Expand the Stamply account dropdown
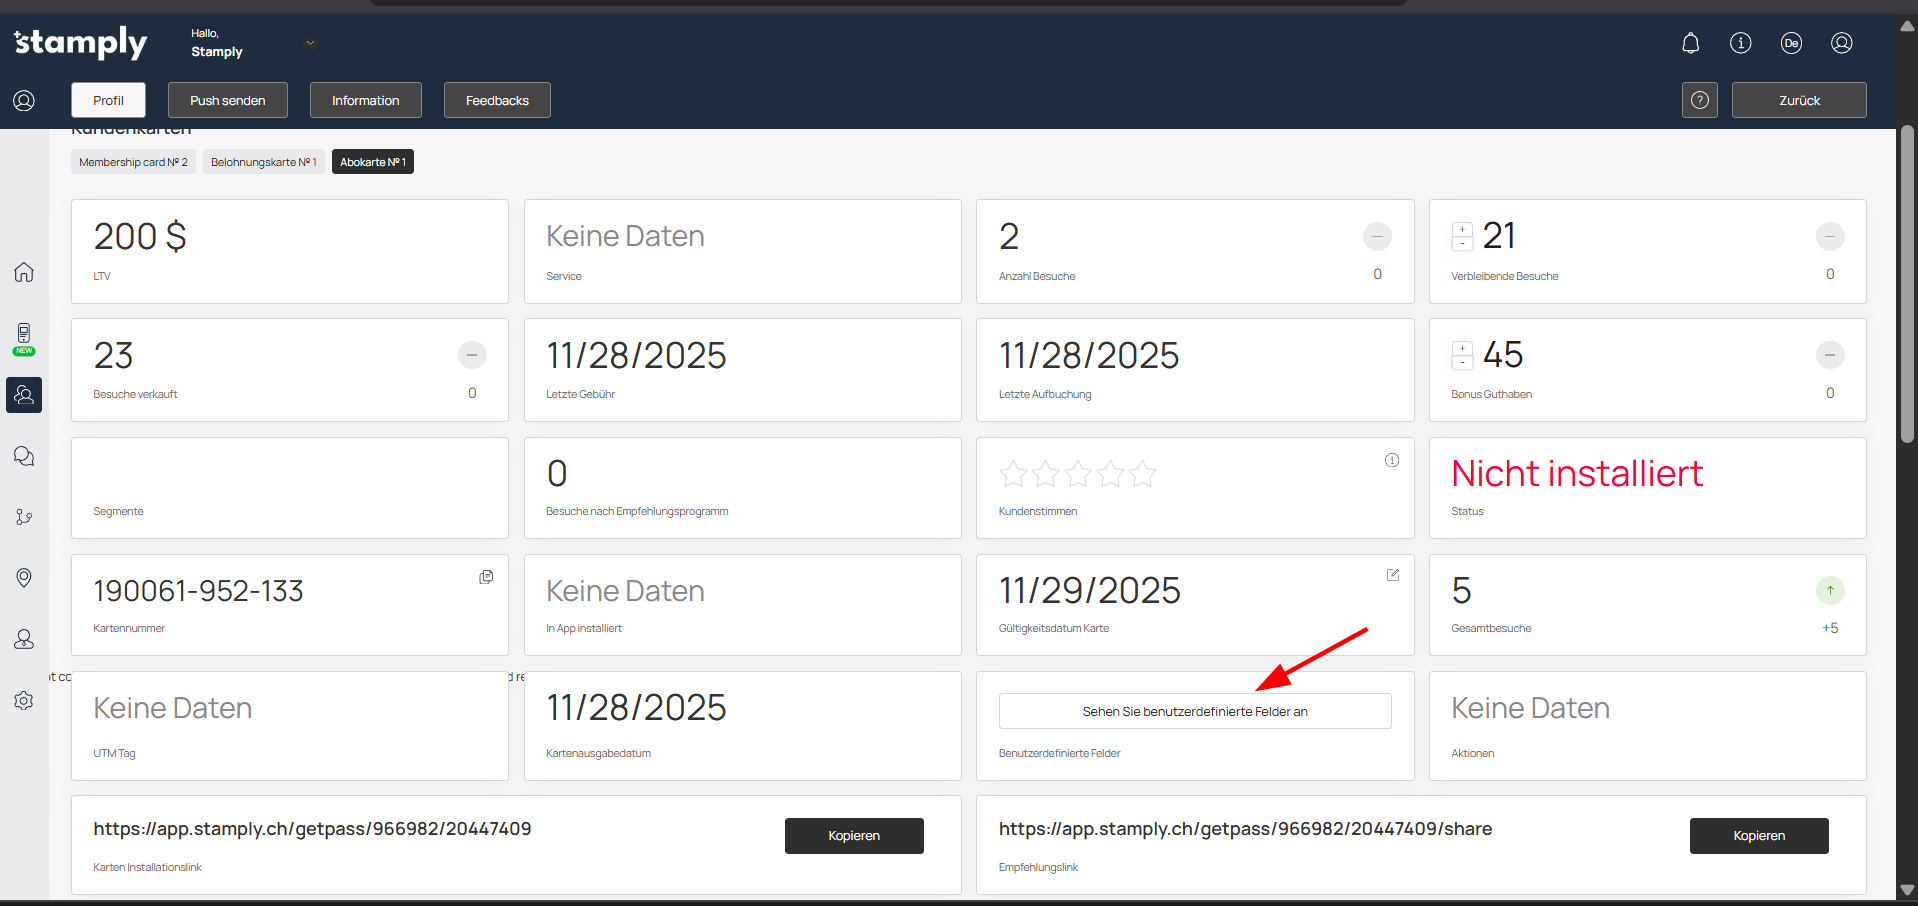The image size is (1918, 906). (310, 43)
